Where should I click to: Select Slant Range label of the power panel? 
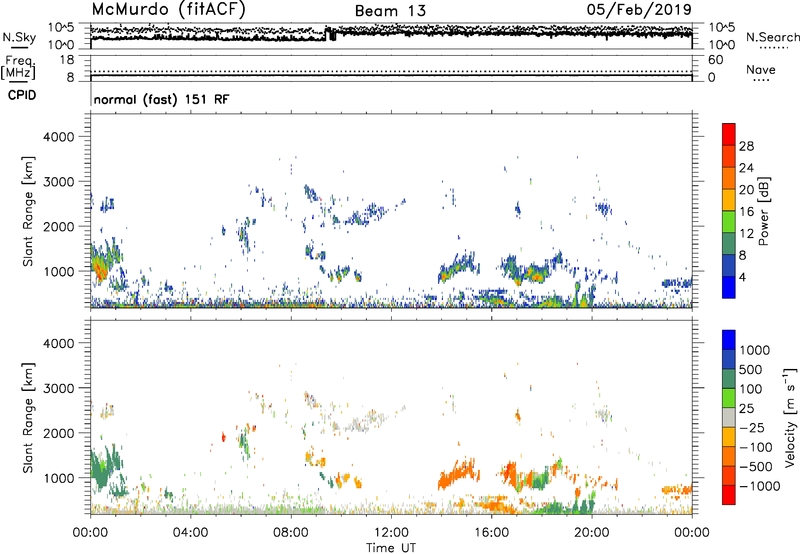coord(28,211)
